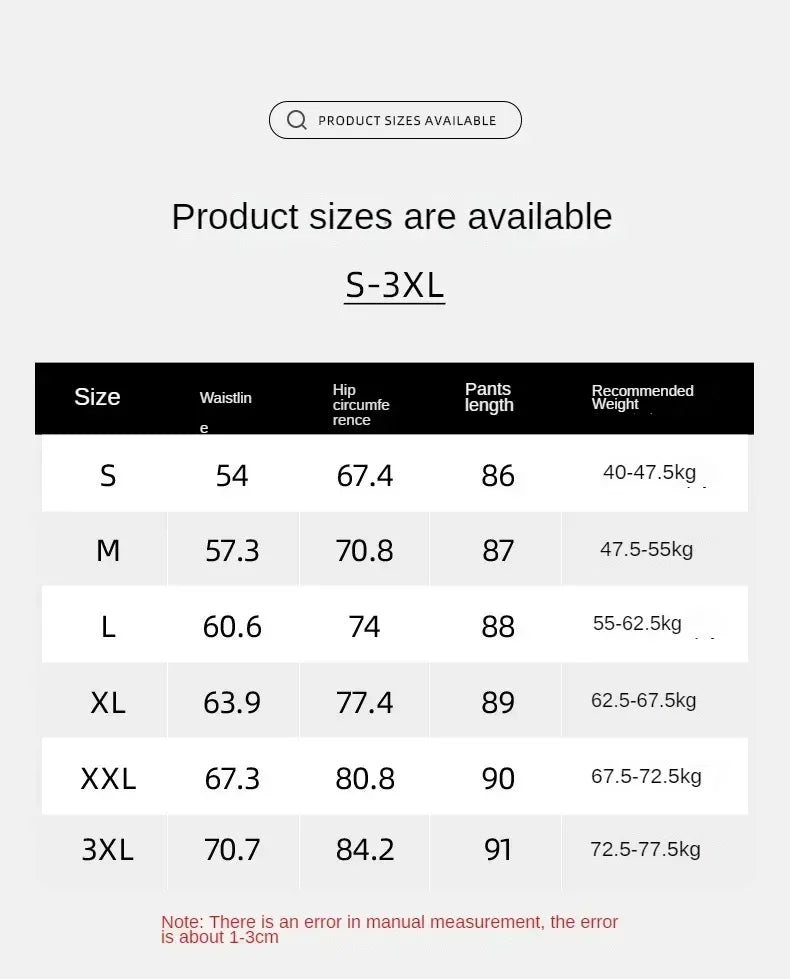This screenshot has height=979, width=790.
Task: Choose the L size row label
Action: click(x=108, y=627)
